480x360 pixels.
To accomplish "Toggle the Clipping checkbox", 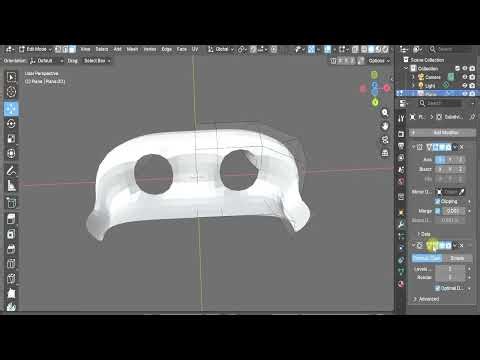I will click(x=438, y=201).
